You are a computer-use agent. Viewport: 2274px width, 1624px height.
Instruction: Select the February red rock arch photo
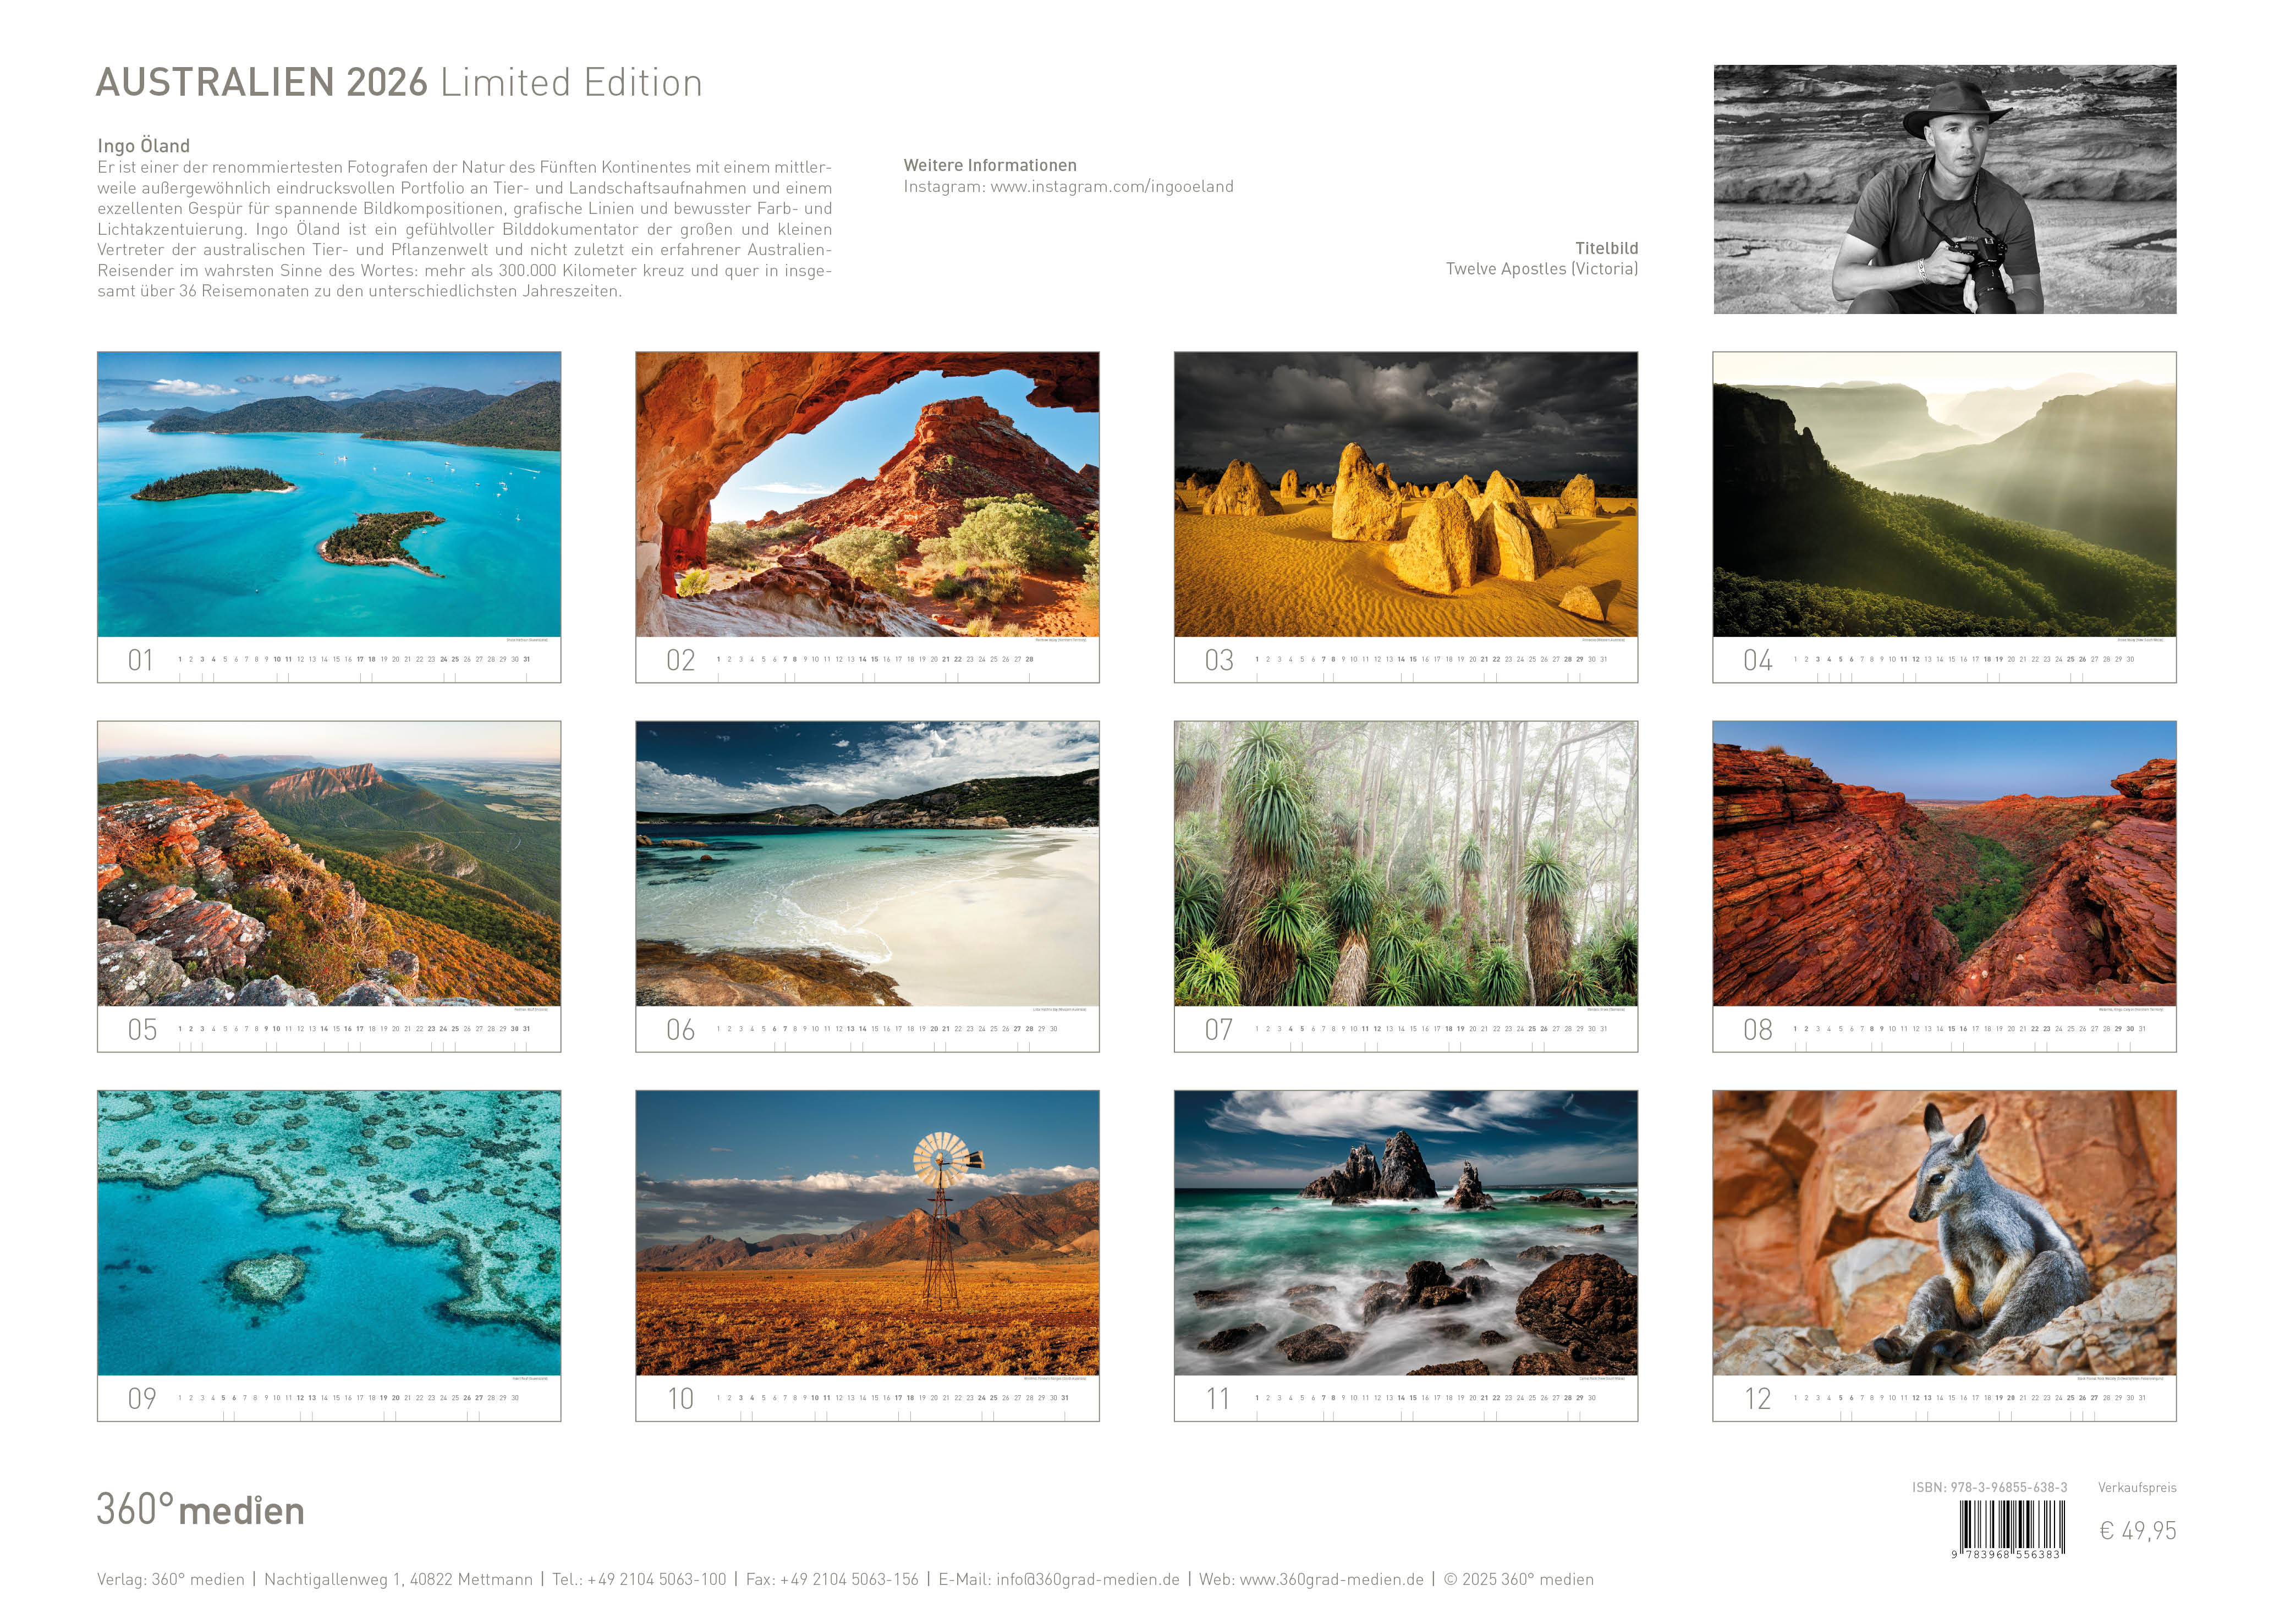[866, 493]
